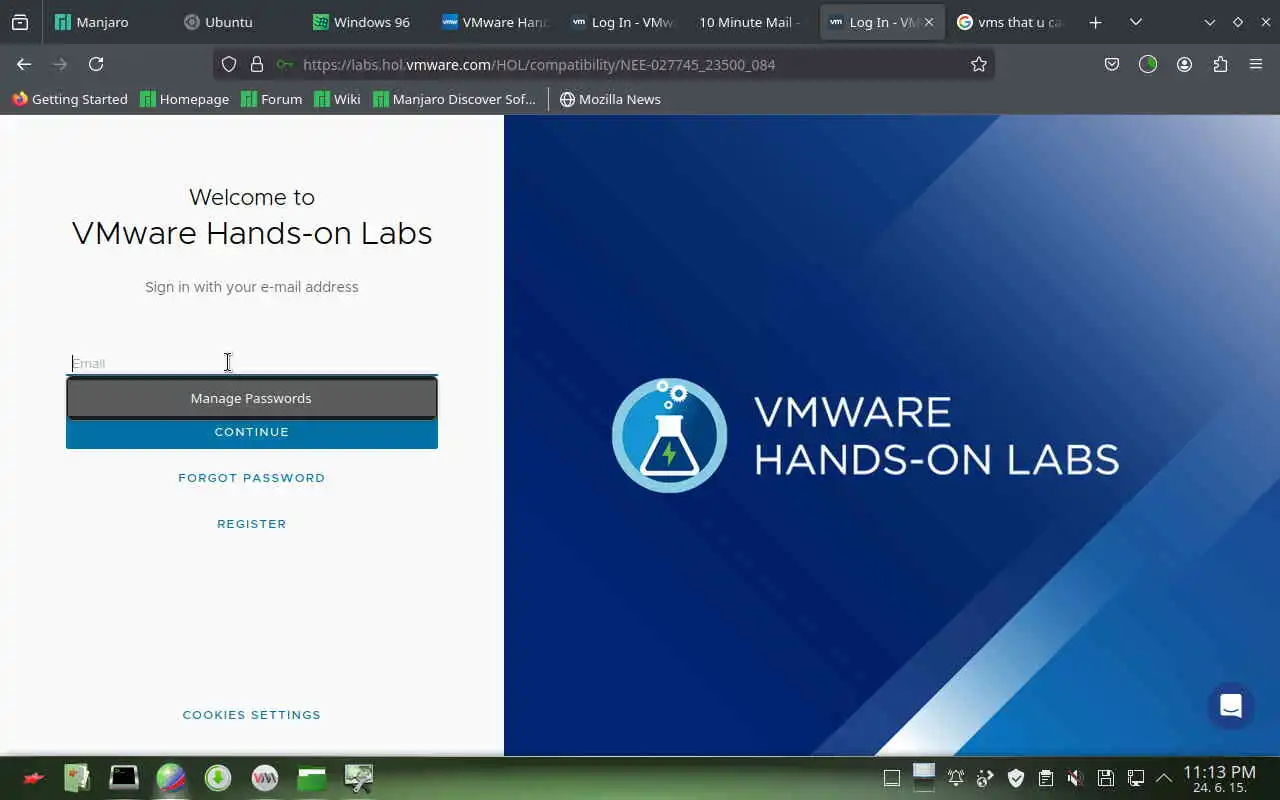Click the REGISTER link

click(252, 524)
